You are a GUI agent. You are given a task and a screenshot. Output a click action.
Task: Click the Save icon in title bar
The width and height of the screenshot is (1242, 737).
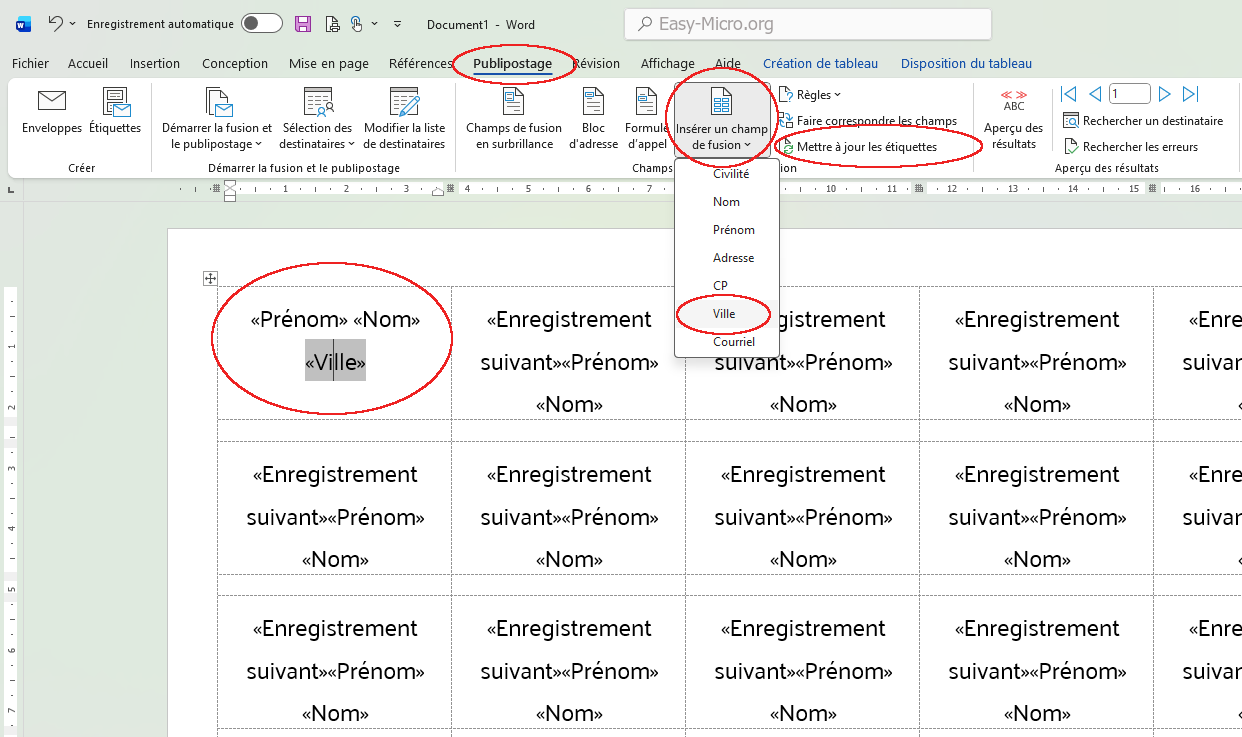(x=303, y=24)
